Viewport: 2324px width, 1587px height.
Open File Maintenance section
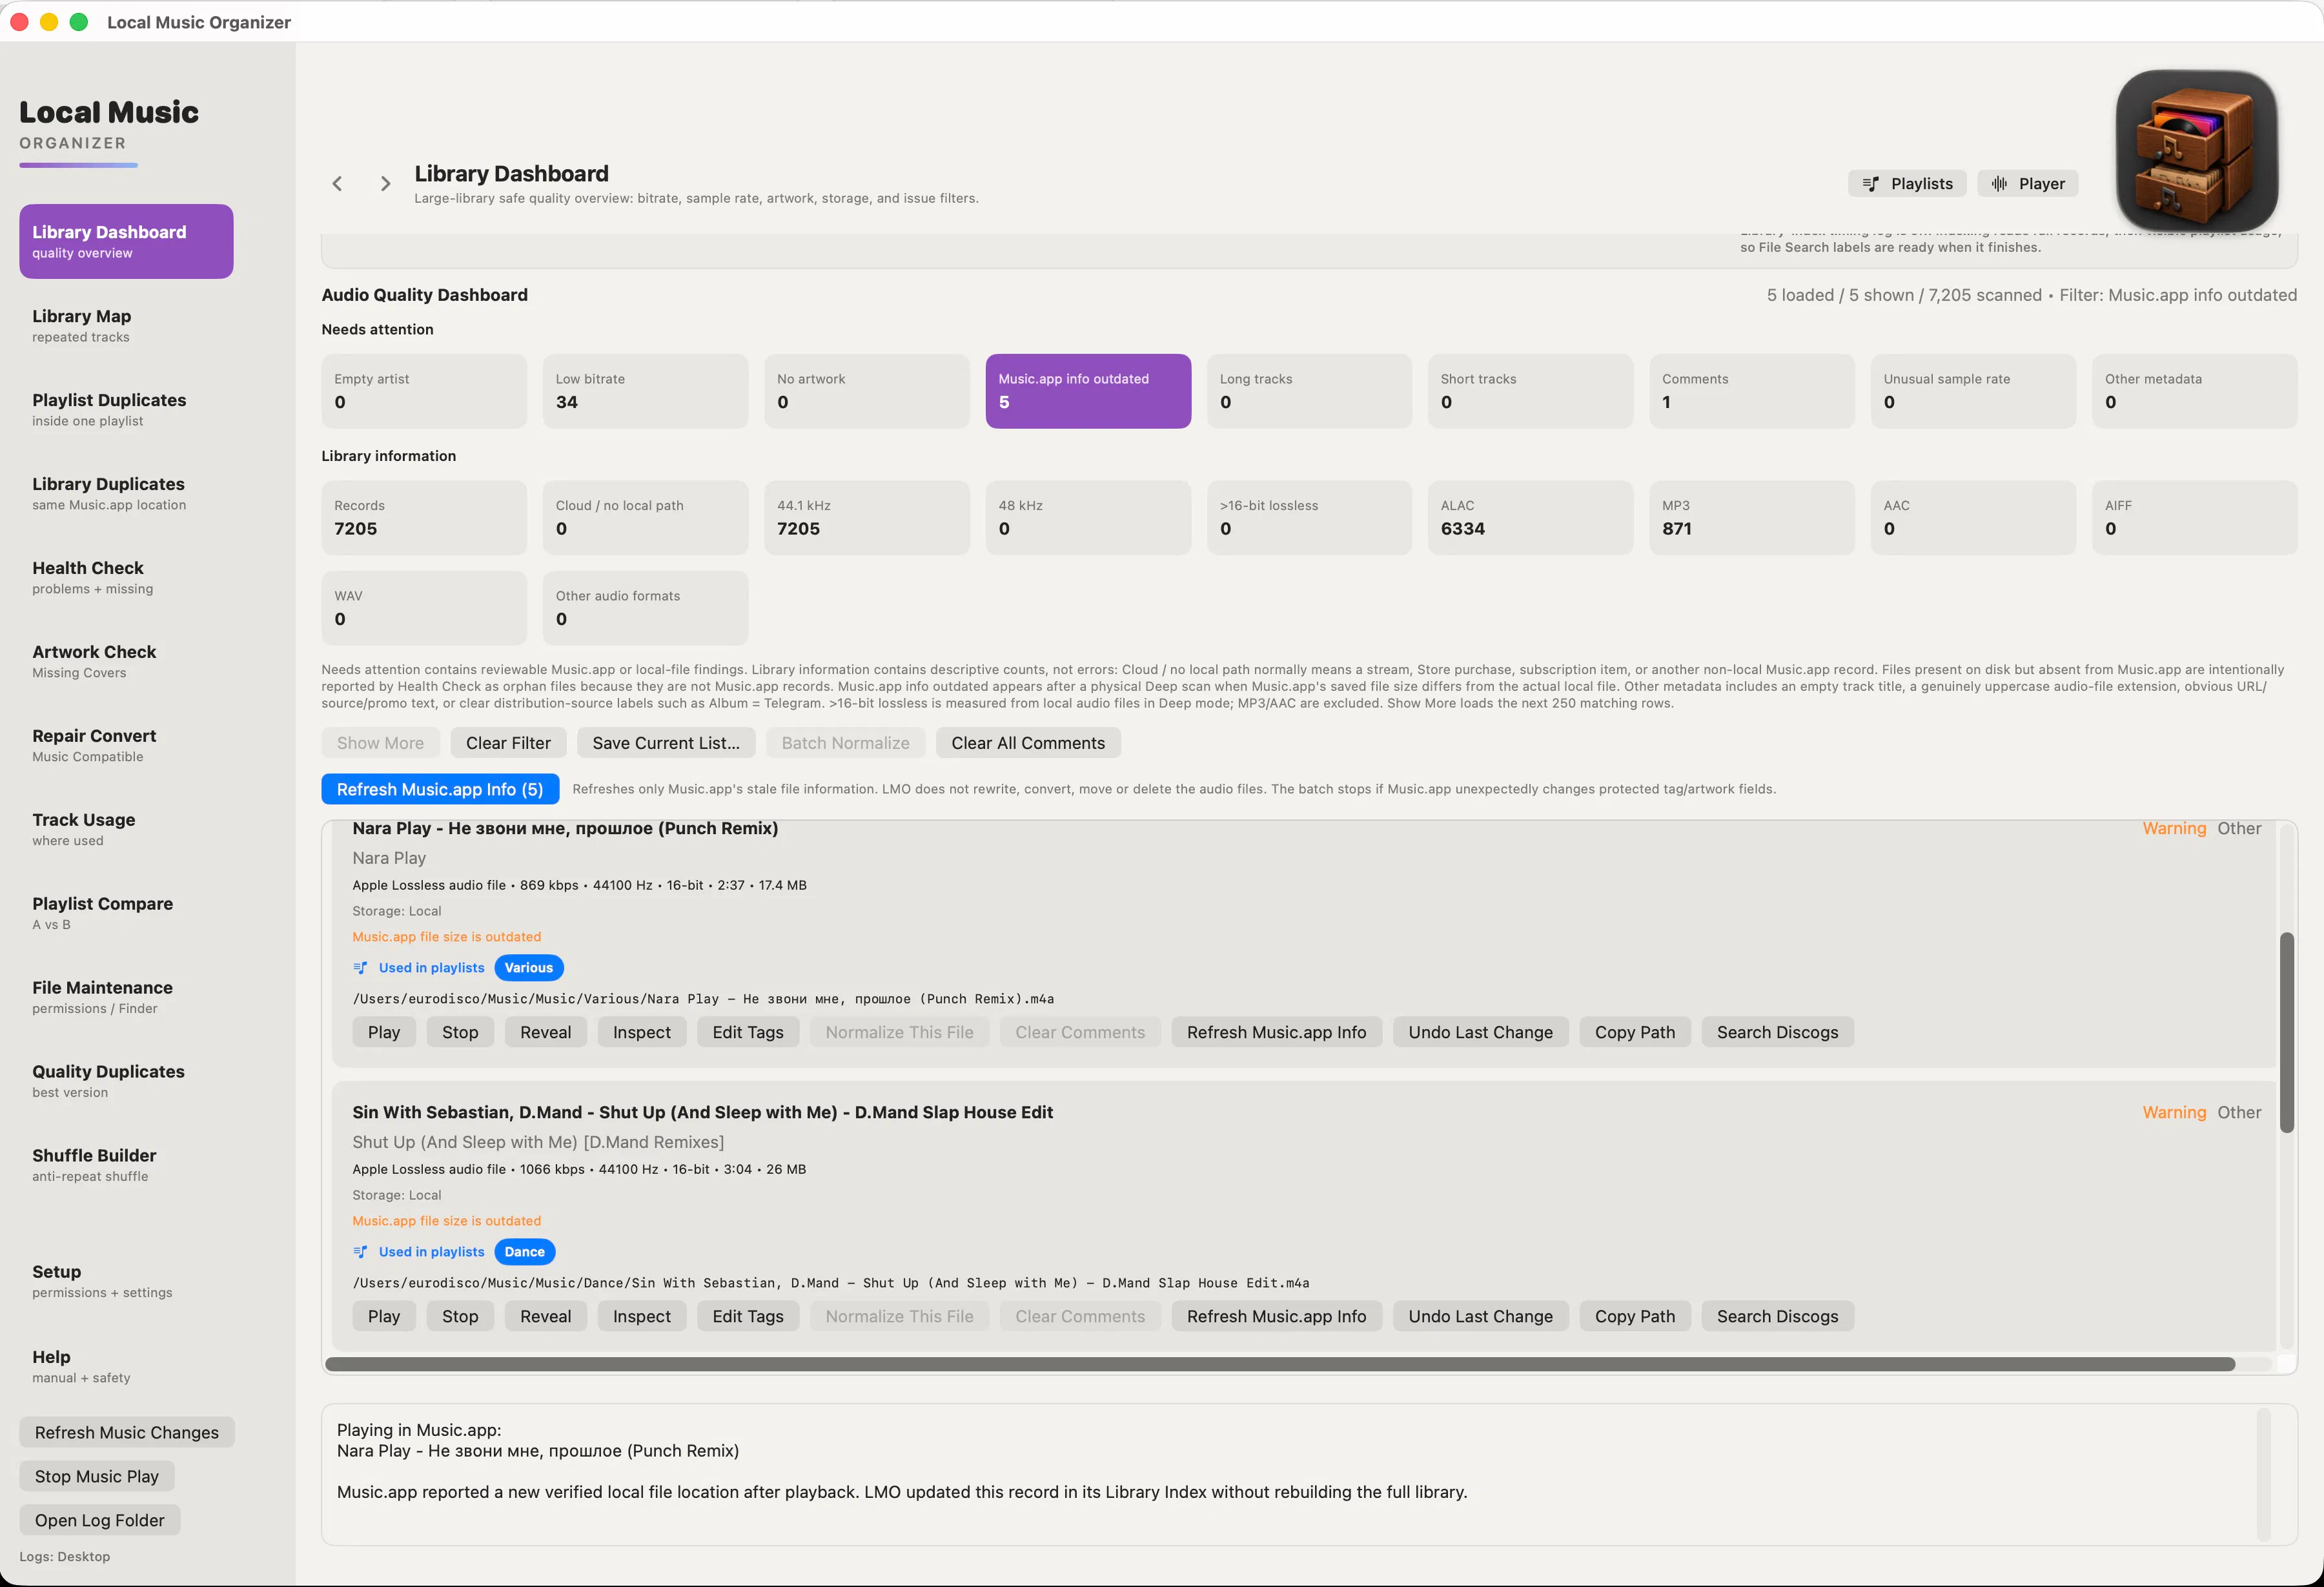[126, 998]
